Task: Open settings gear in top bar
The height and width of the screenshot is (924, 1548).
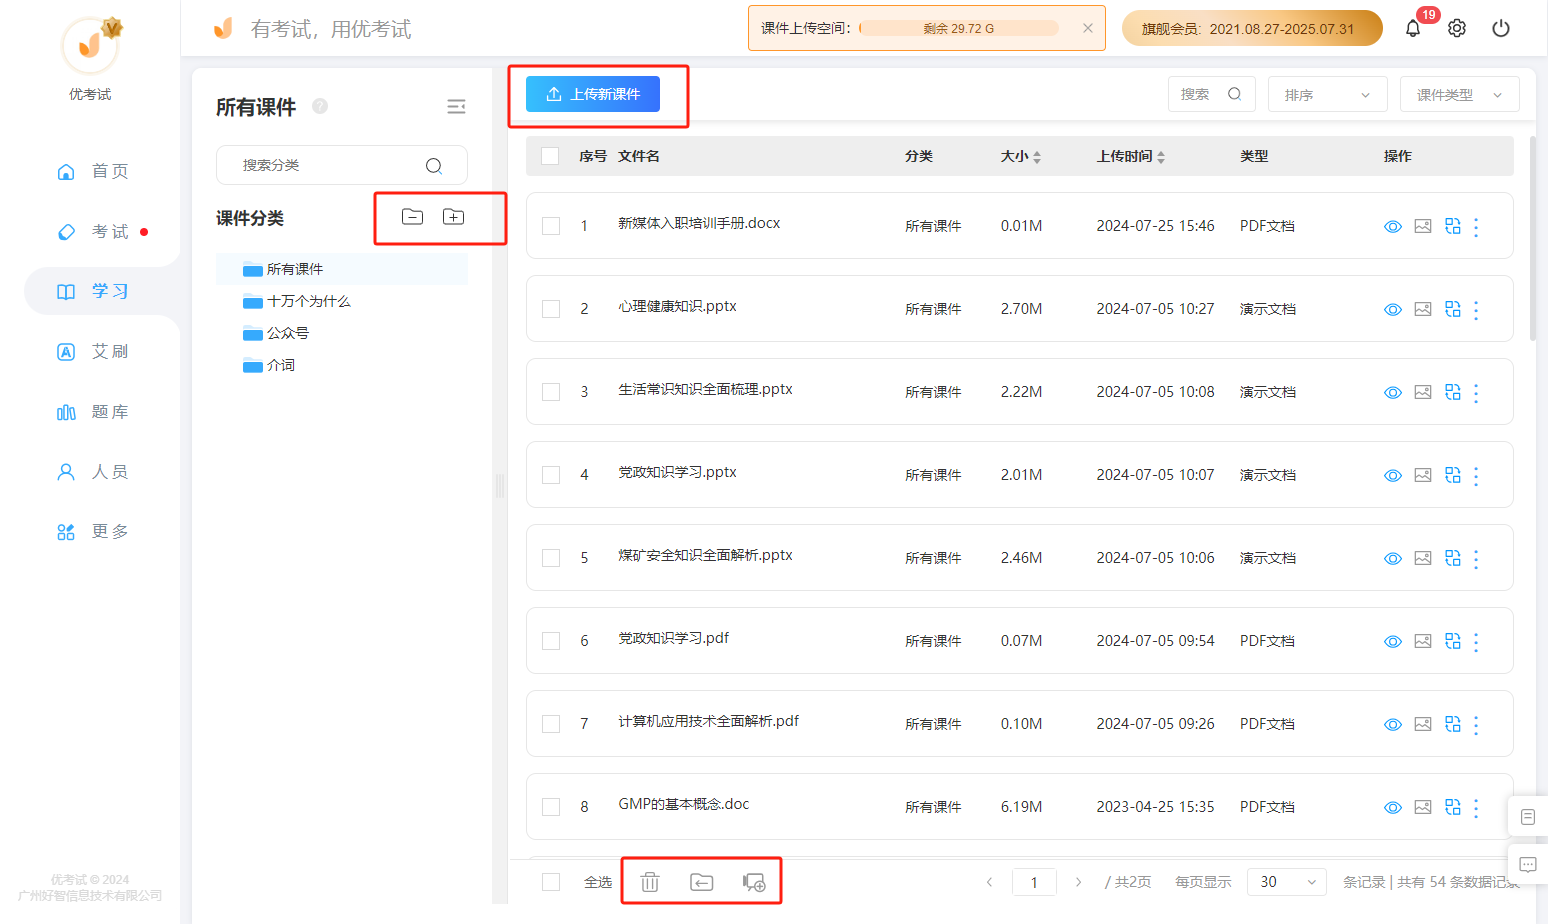Action: click(1457, 28)
